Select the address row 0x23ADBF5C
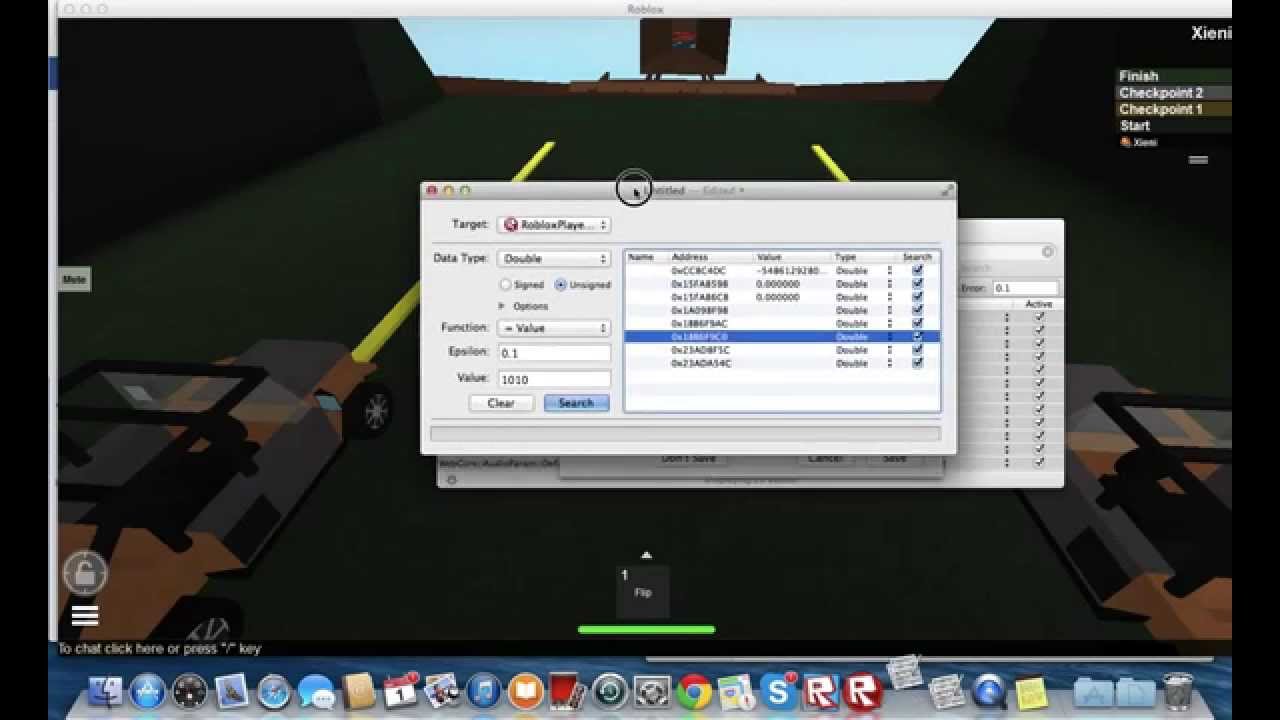 click(782, 350)
